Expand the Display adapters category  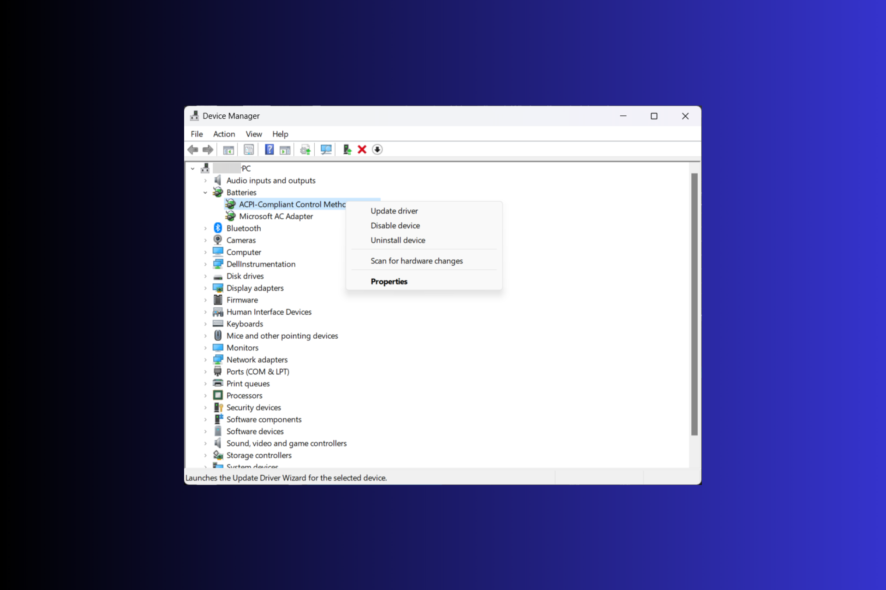tap(205, 288)
